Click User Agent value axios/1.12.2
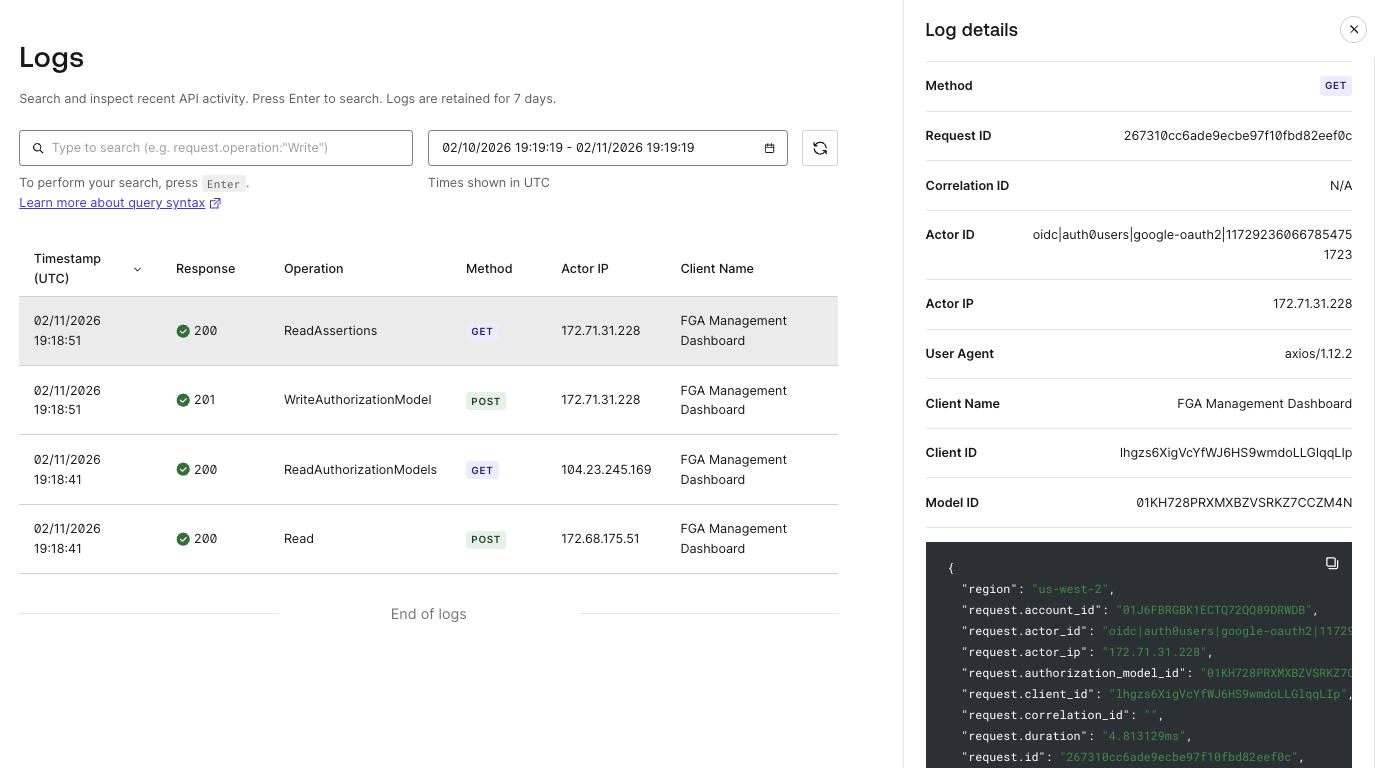This screenshot has height=768, width=1375. point(1318,354)
